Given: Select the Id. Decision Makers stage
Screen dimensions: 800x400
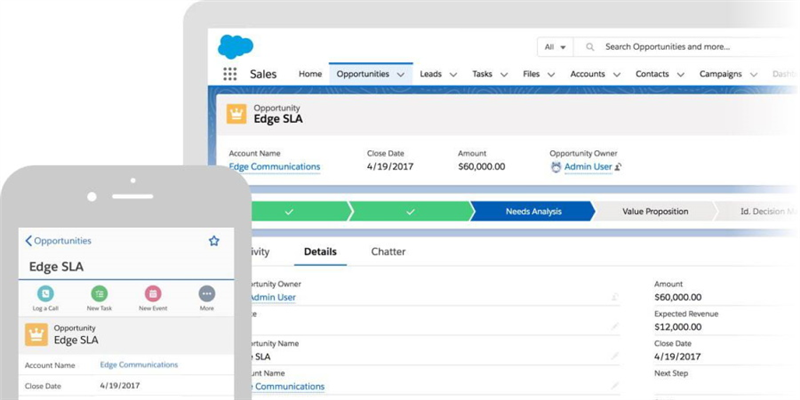Looking at the screenshot, I should (756, 211).
